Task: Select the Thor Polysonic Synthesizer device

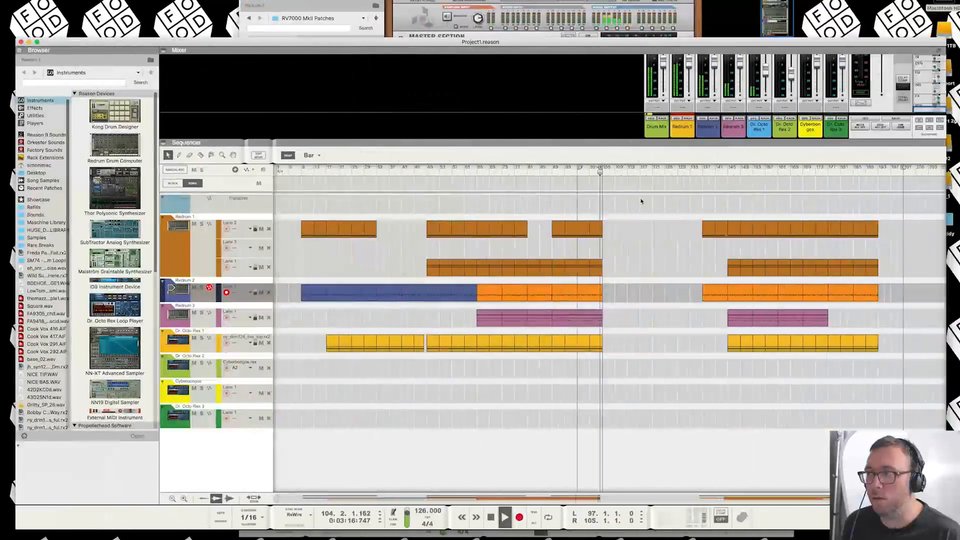Action: click(114, 192)
